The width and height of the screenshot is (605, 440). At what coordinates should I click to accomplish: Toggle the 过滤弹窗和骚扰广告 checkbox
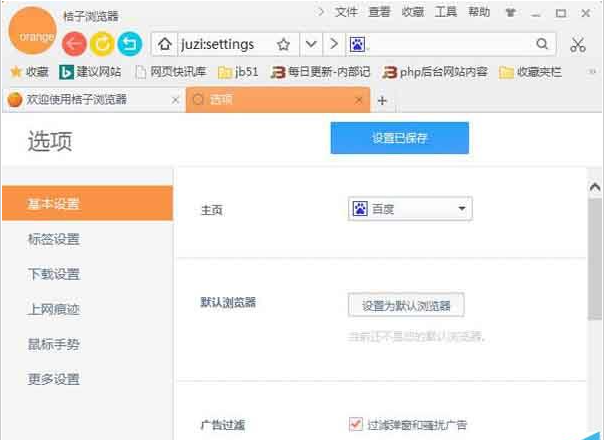point(355,424)
